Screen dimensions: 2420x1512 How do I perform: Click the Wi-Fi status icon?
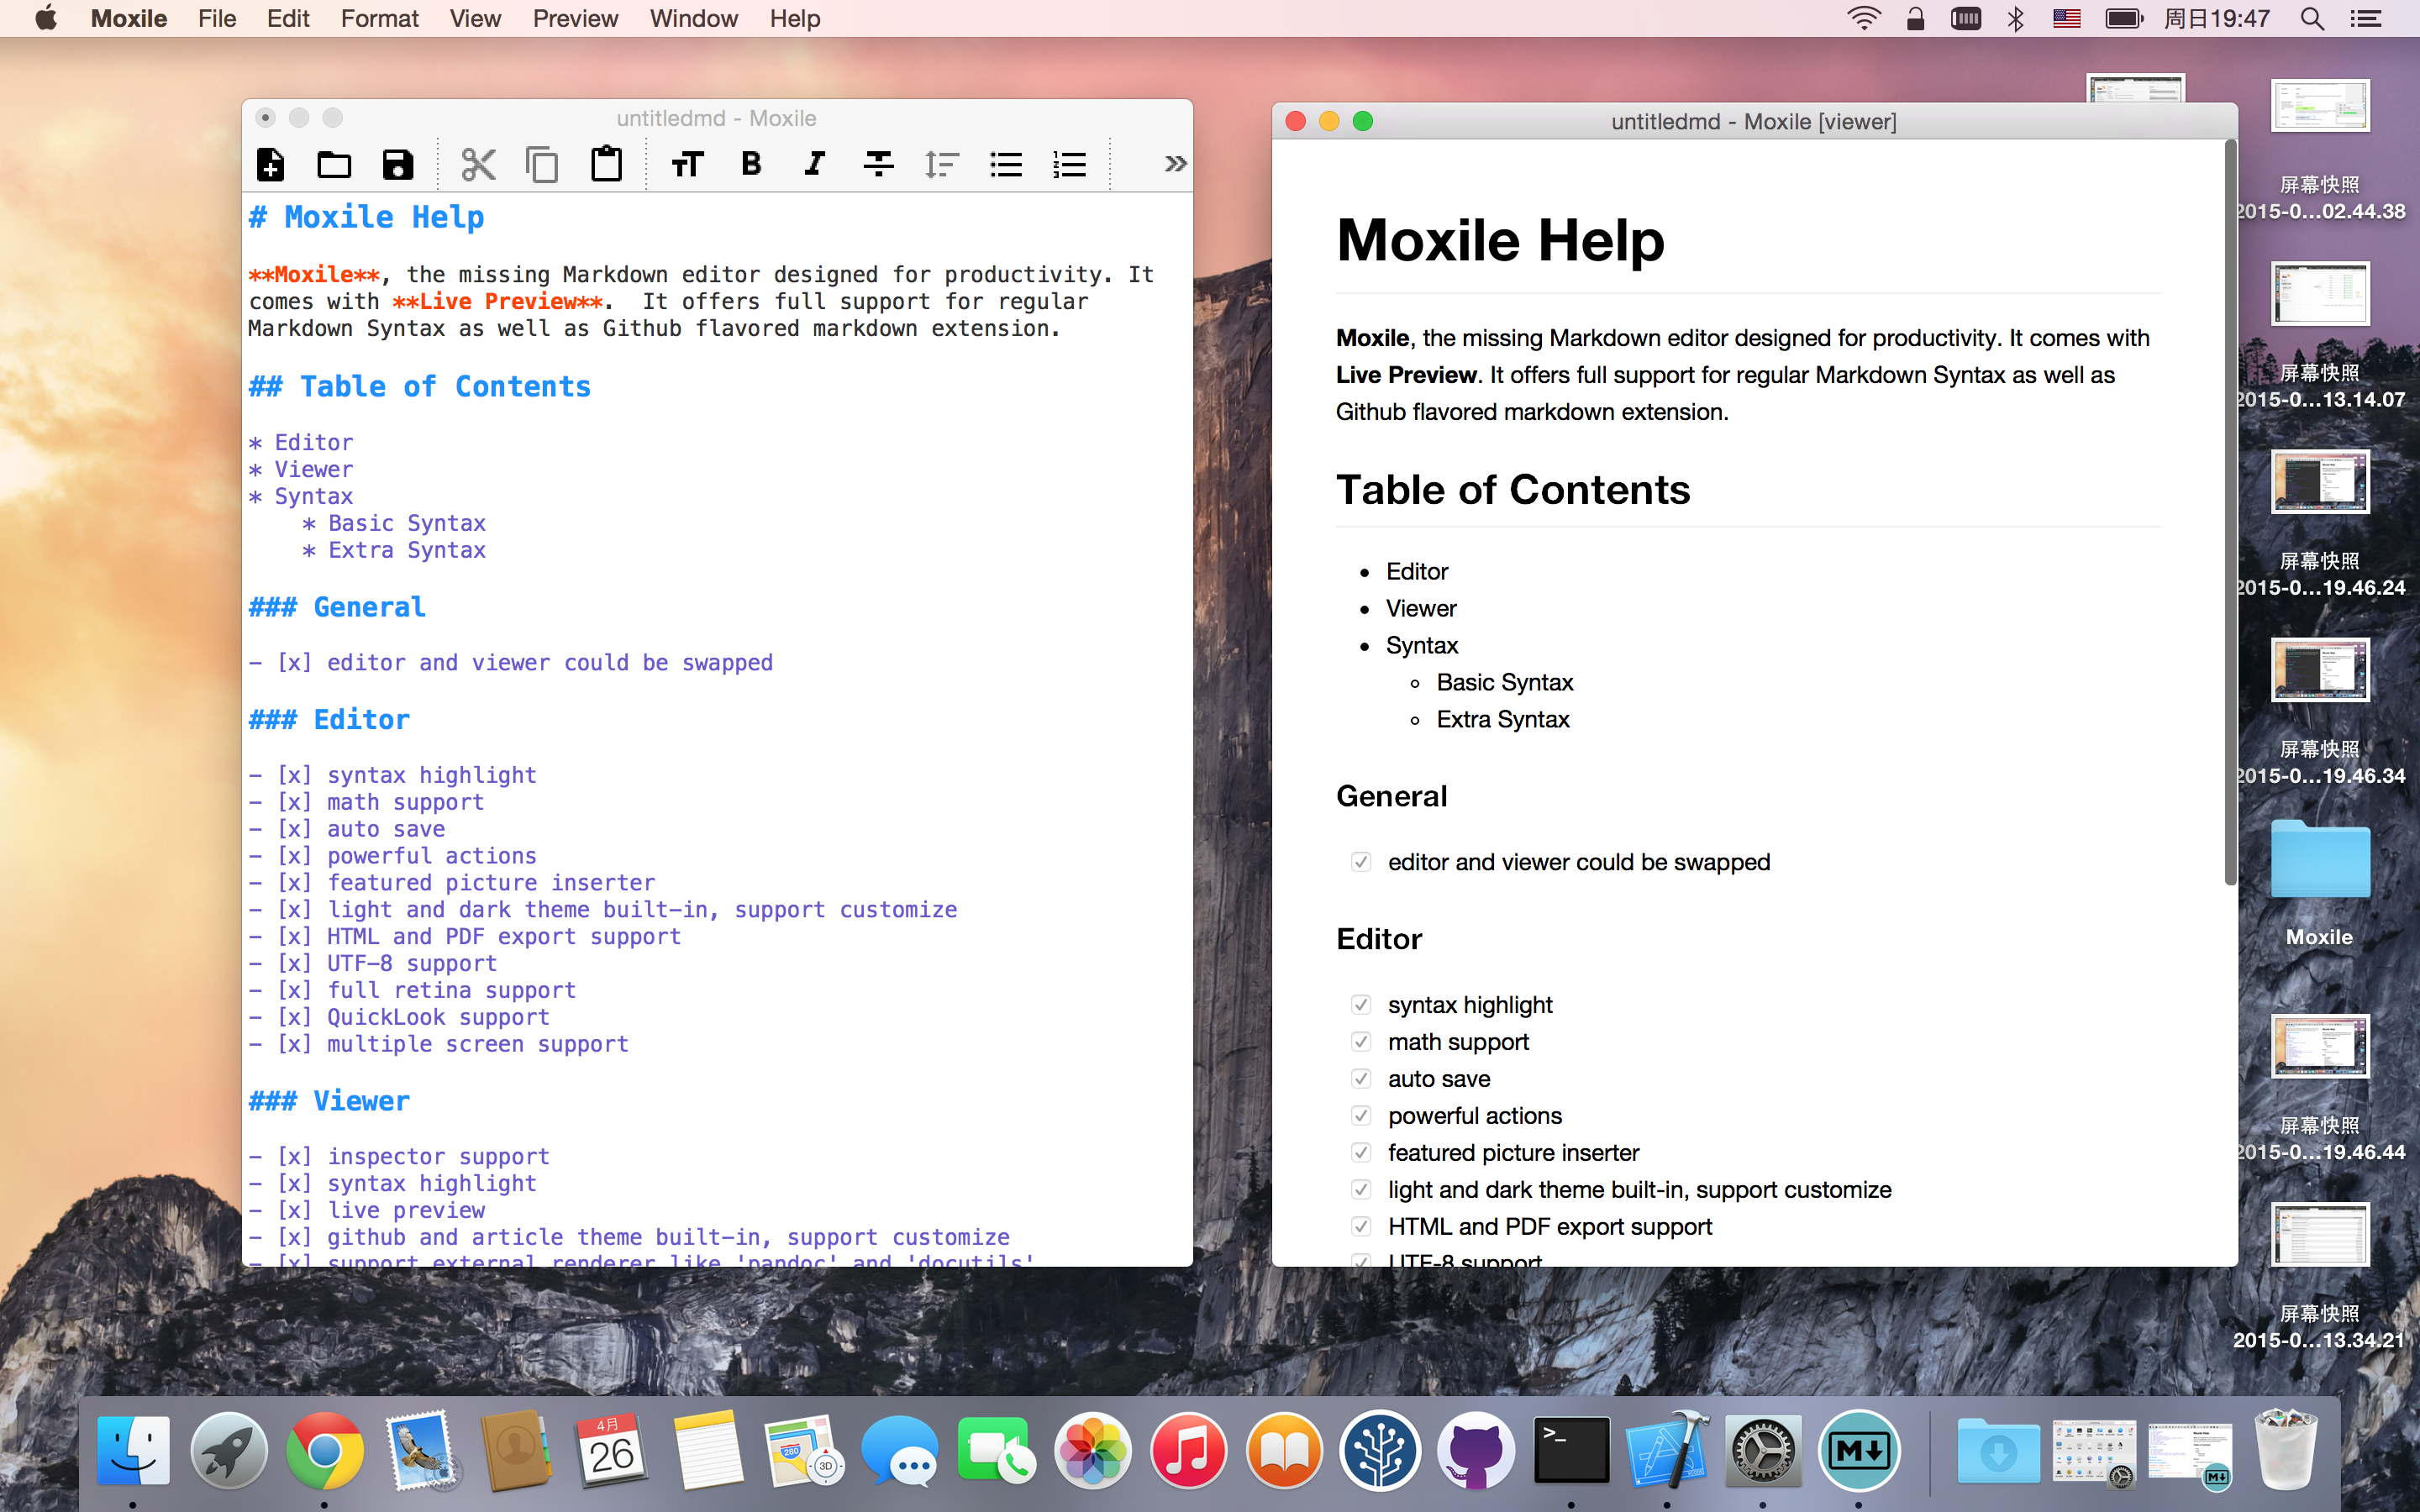pyautogui.click(x=1864, y=18)
